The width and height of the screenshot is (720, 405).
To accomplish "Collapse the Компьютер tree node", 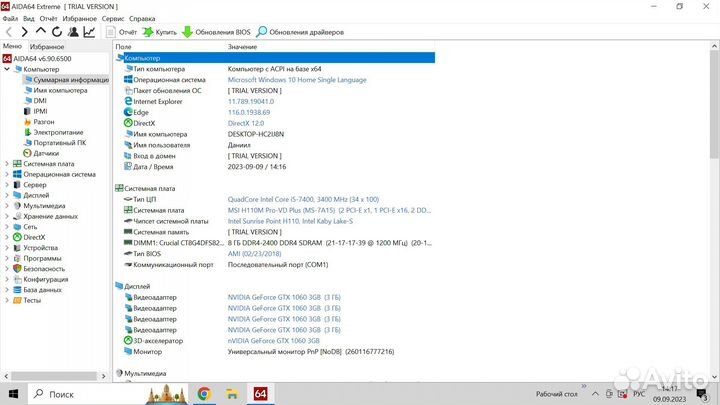I will 7,69.
